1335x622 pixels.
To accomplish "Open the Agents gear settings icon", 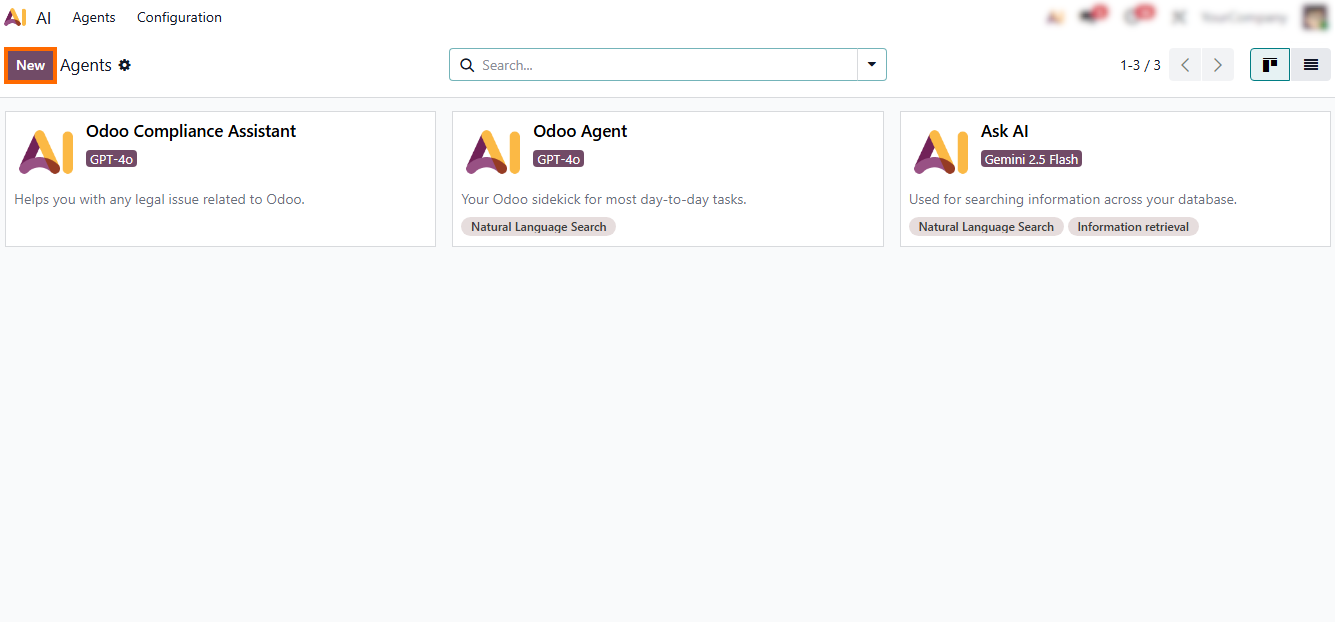I will tap(125, 65).
